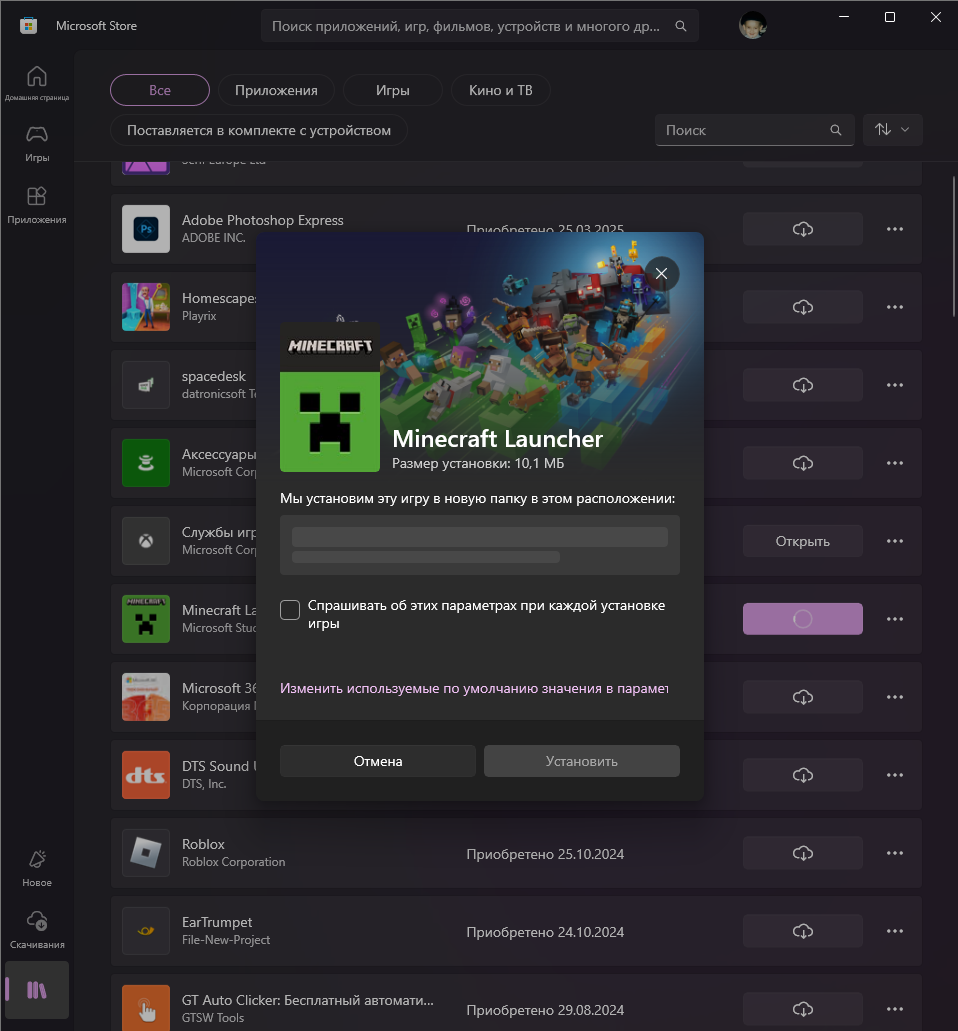Download spacedesk via cloud button
The image size is (958, 1031).
click(x=802, y=385)
